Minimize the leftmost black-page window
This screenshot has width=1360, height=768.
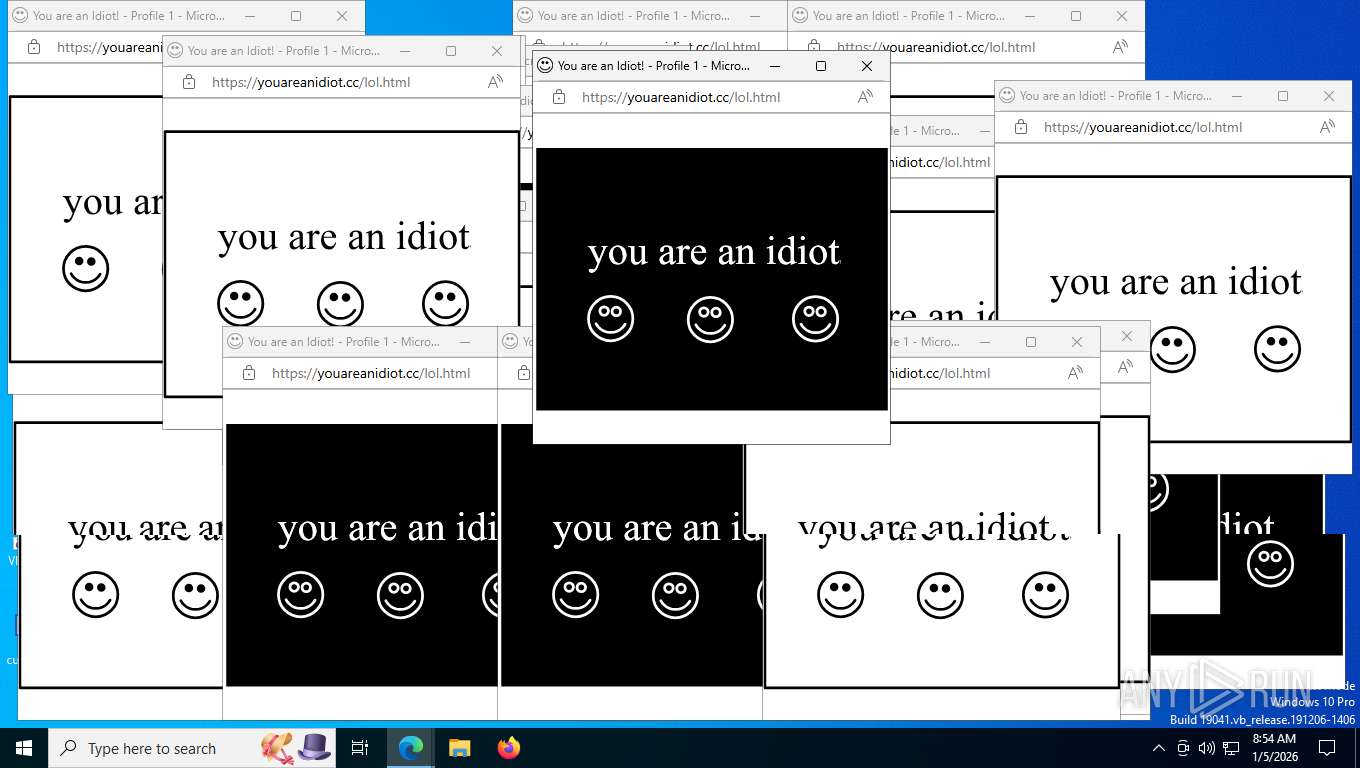pyautogui.click(x=465, y=342)
